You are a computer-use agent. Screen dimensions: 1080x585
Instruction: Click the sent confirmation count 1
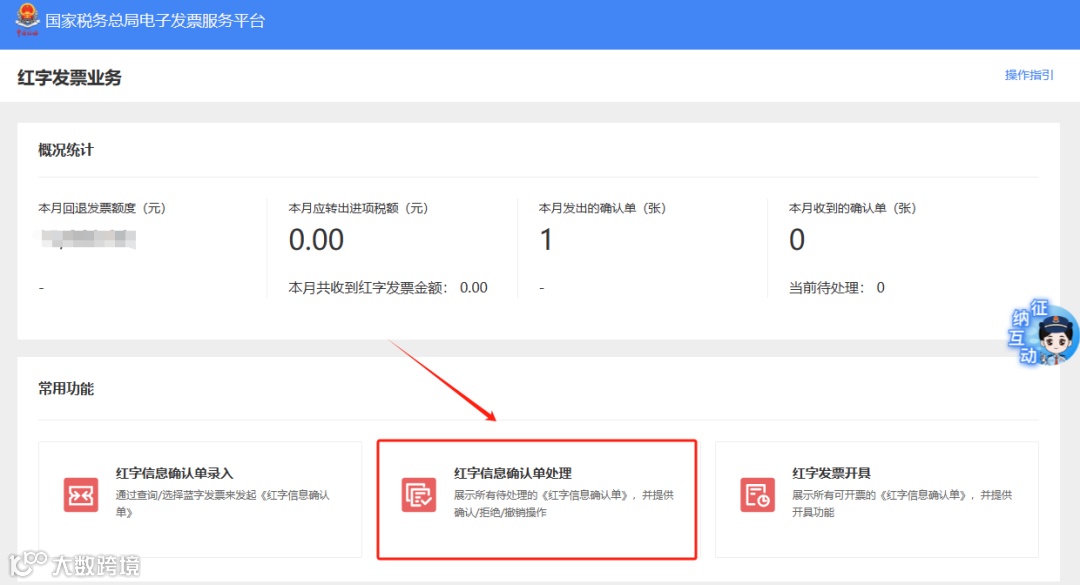pyautogui.click(x=546, y=240)
